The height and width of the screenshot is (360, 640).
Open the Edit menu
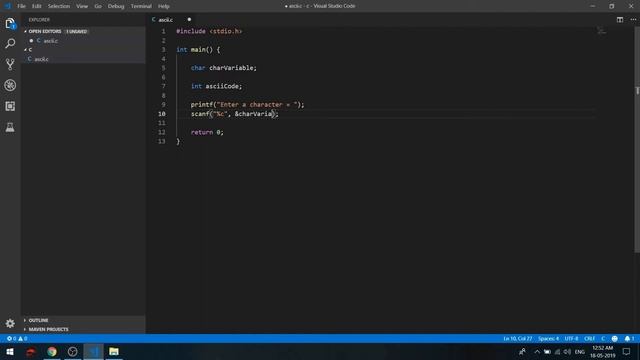click(x=37, y=6)
